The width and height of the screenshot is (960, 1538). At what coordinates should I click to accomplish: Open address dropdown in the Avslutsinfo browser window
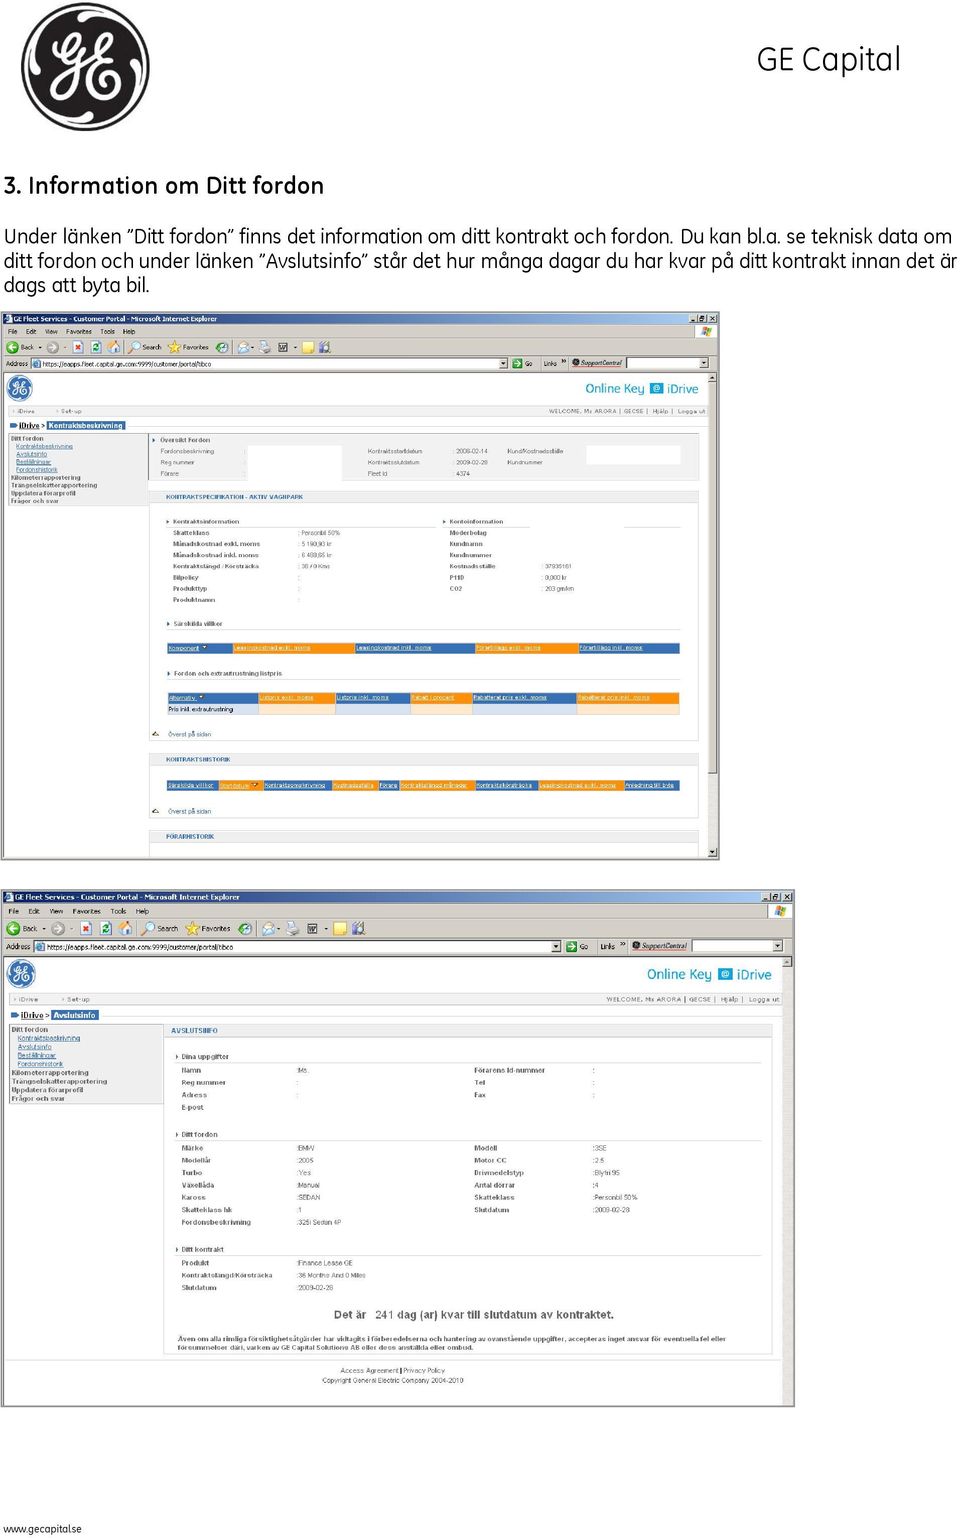point(556,946)
